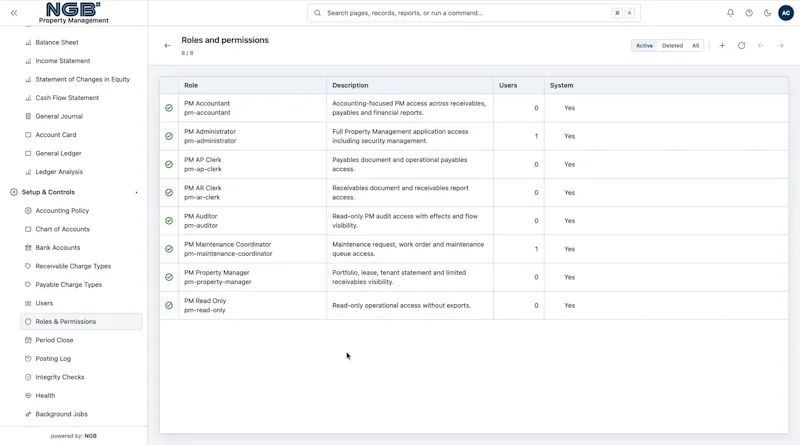Viewport: 800px width, 445px height.
Task: Open the PM Maintenance Coordinator role
Action: [473, 249]
